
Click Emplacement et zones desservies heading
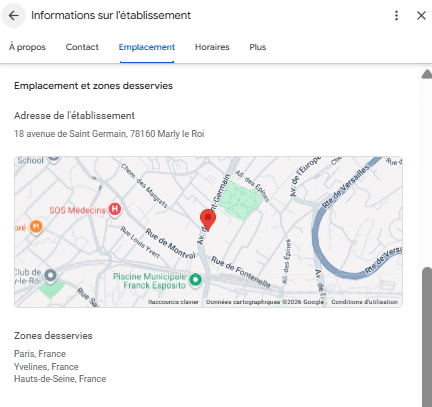click(x=93, y=86)
